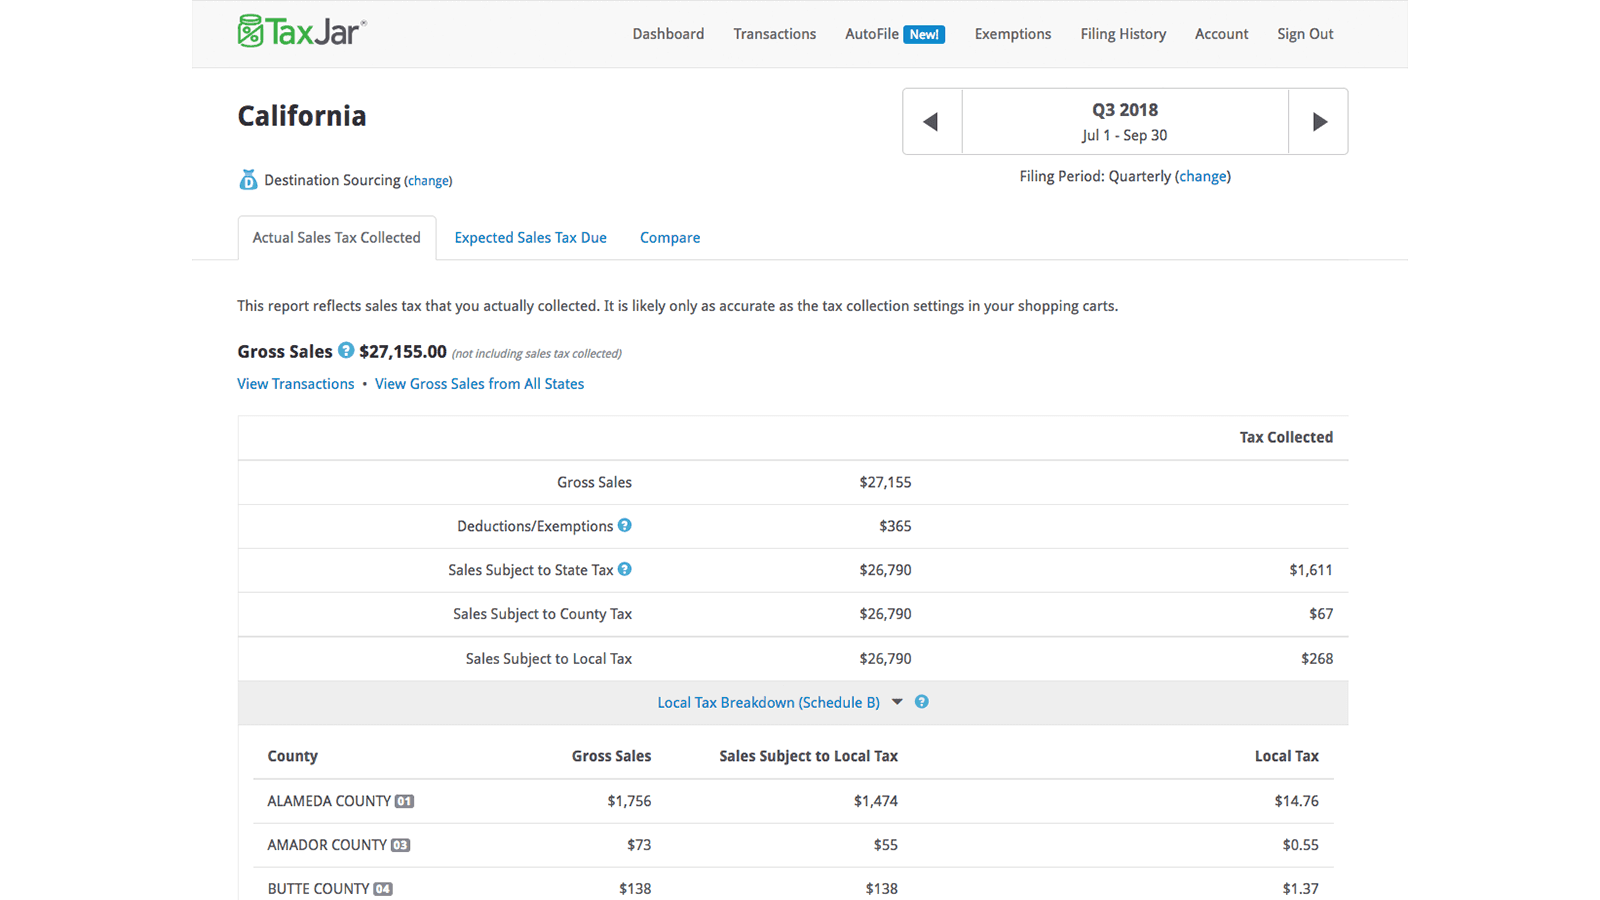The height and width of the screenshot is (900, 1600).
Task: Switch to the Expected Sales Tax Due tab
Action: [530, 237]
